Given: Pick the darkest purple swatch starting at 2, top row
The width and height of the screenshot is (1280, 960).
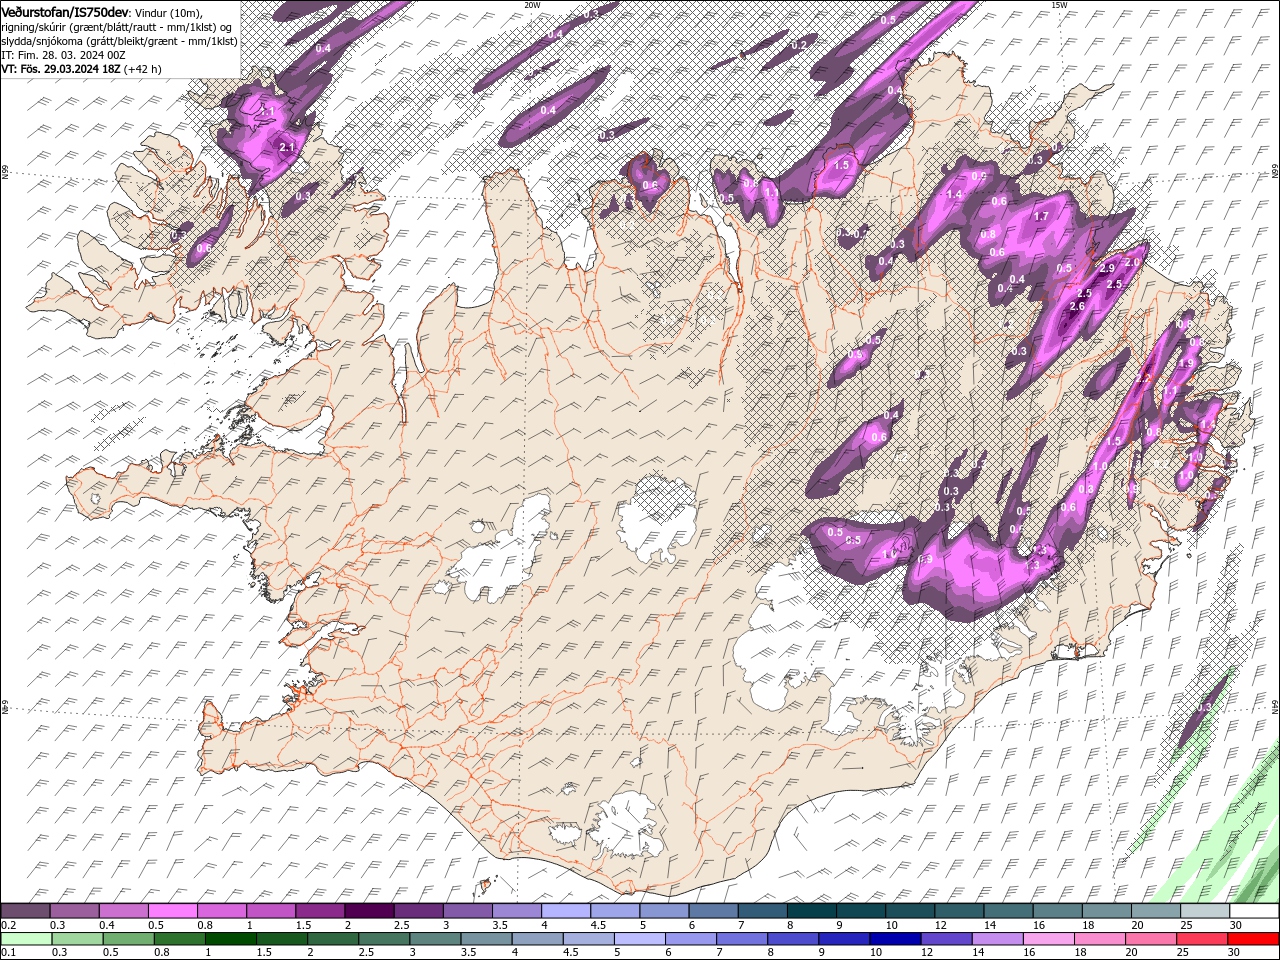Looking at the screenshot, I should point(369,911).
